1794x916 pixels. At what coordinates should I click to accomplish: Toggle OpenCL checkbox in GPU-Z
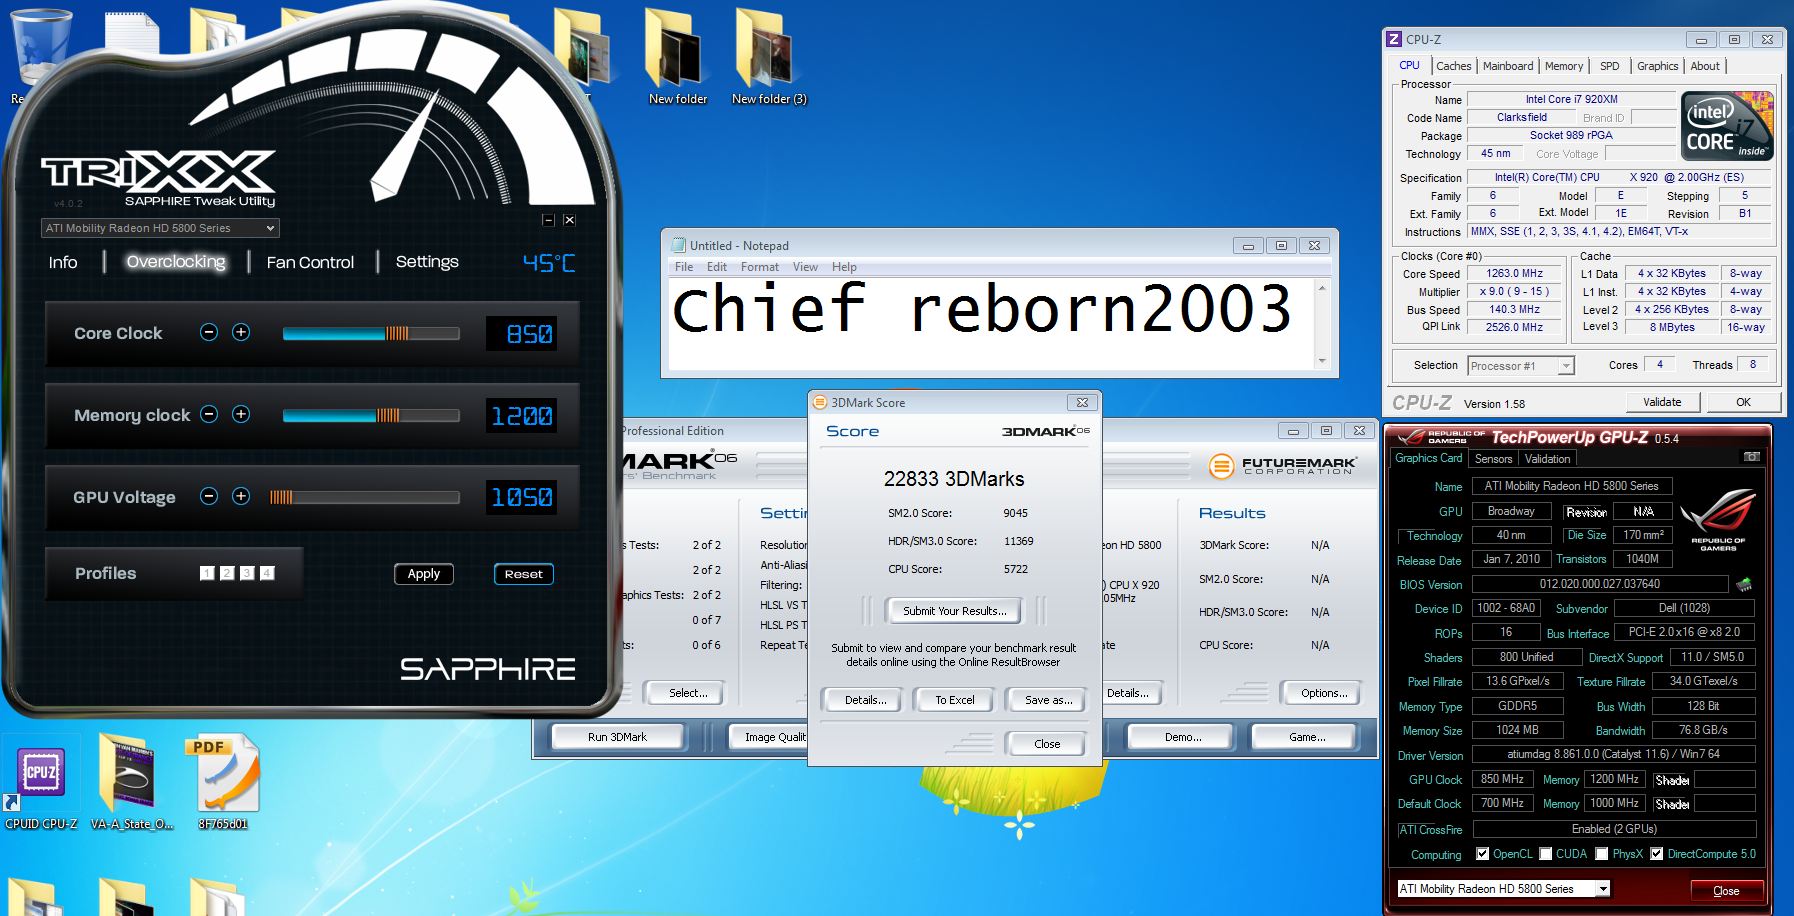click(x=1483, y=854)
